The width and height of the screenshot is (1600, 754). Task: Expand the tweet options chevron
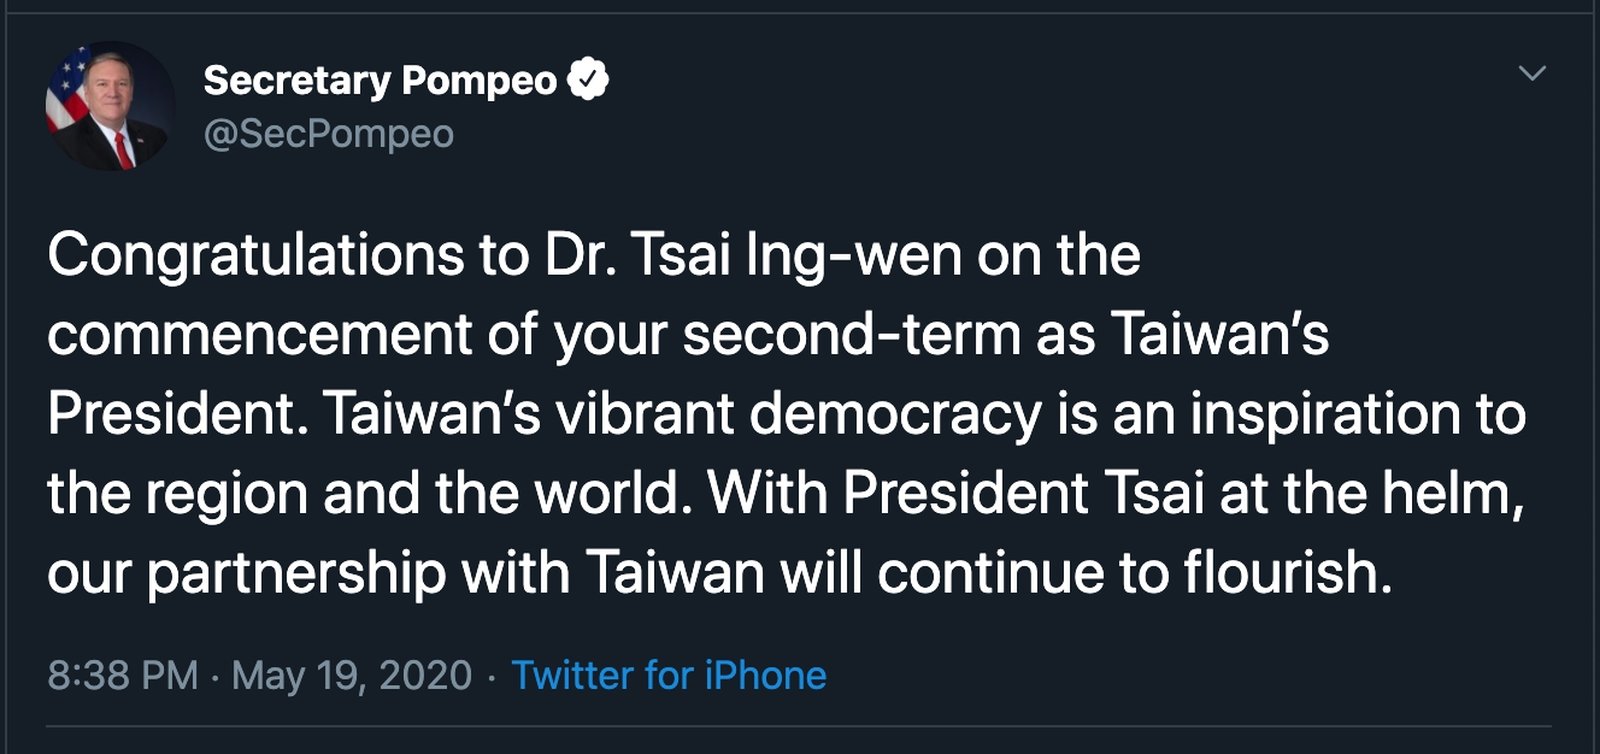click(1532, 73)
